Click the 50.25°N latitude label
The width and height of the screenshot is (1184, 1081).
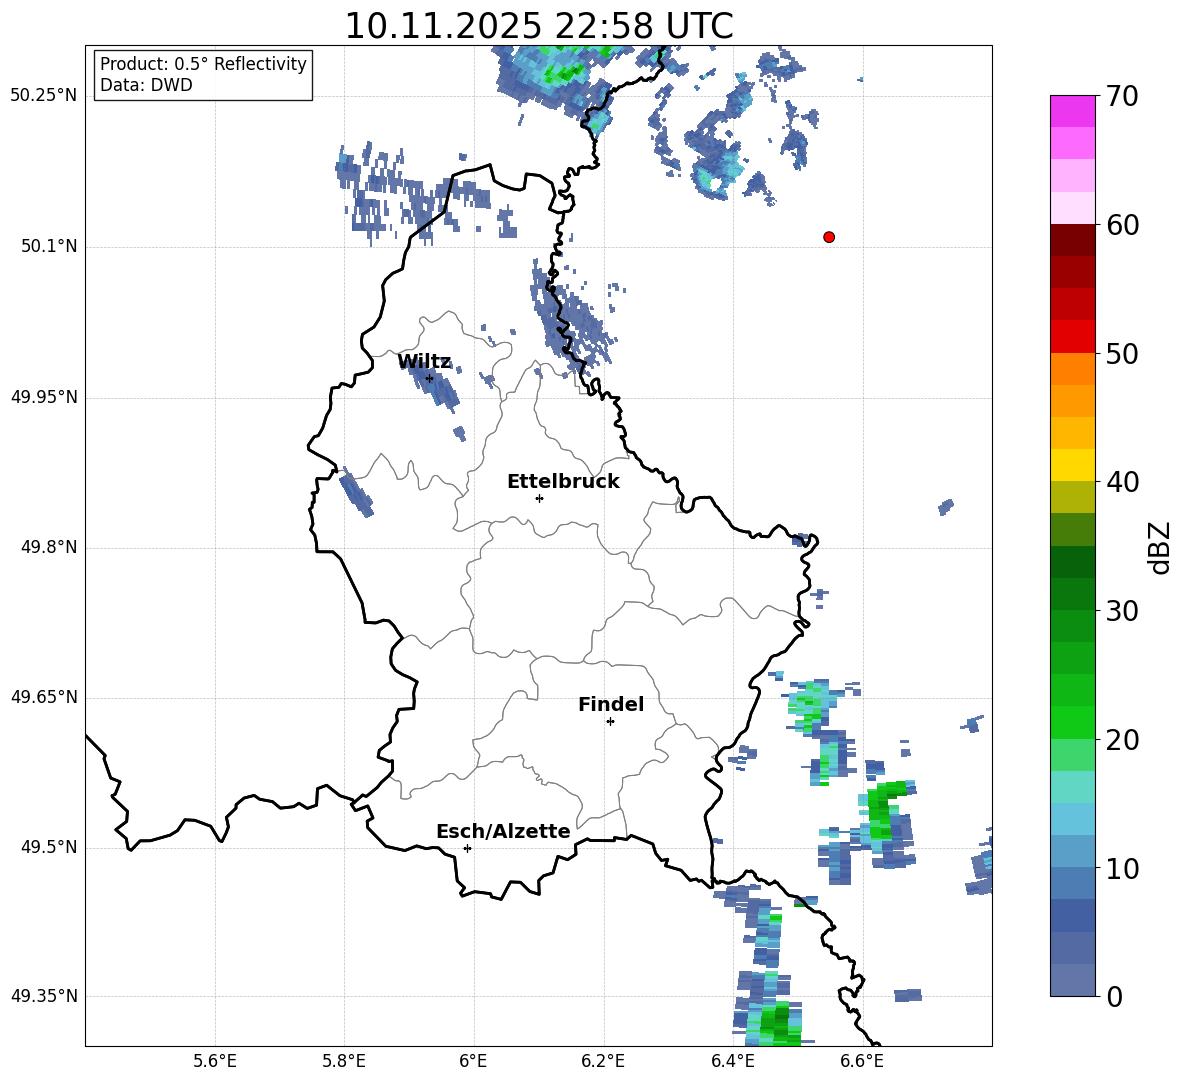[x=44, y=96]
